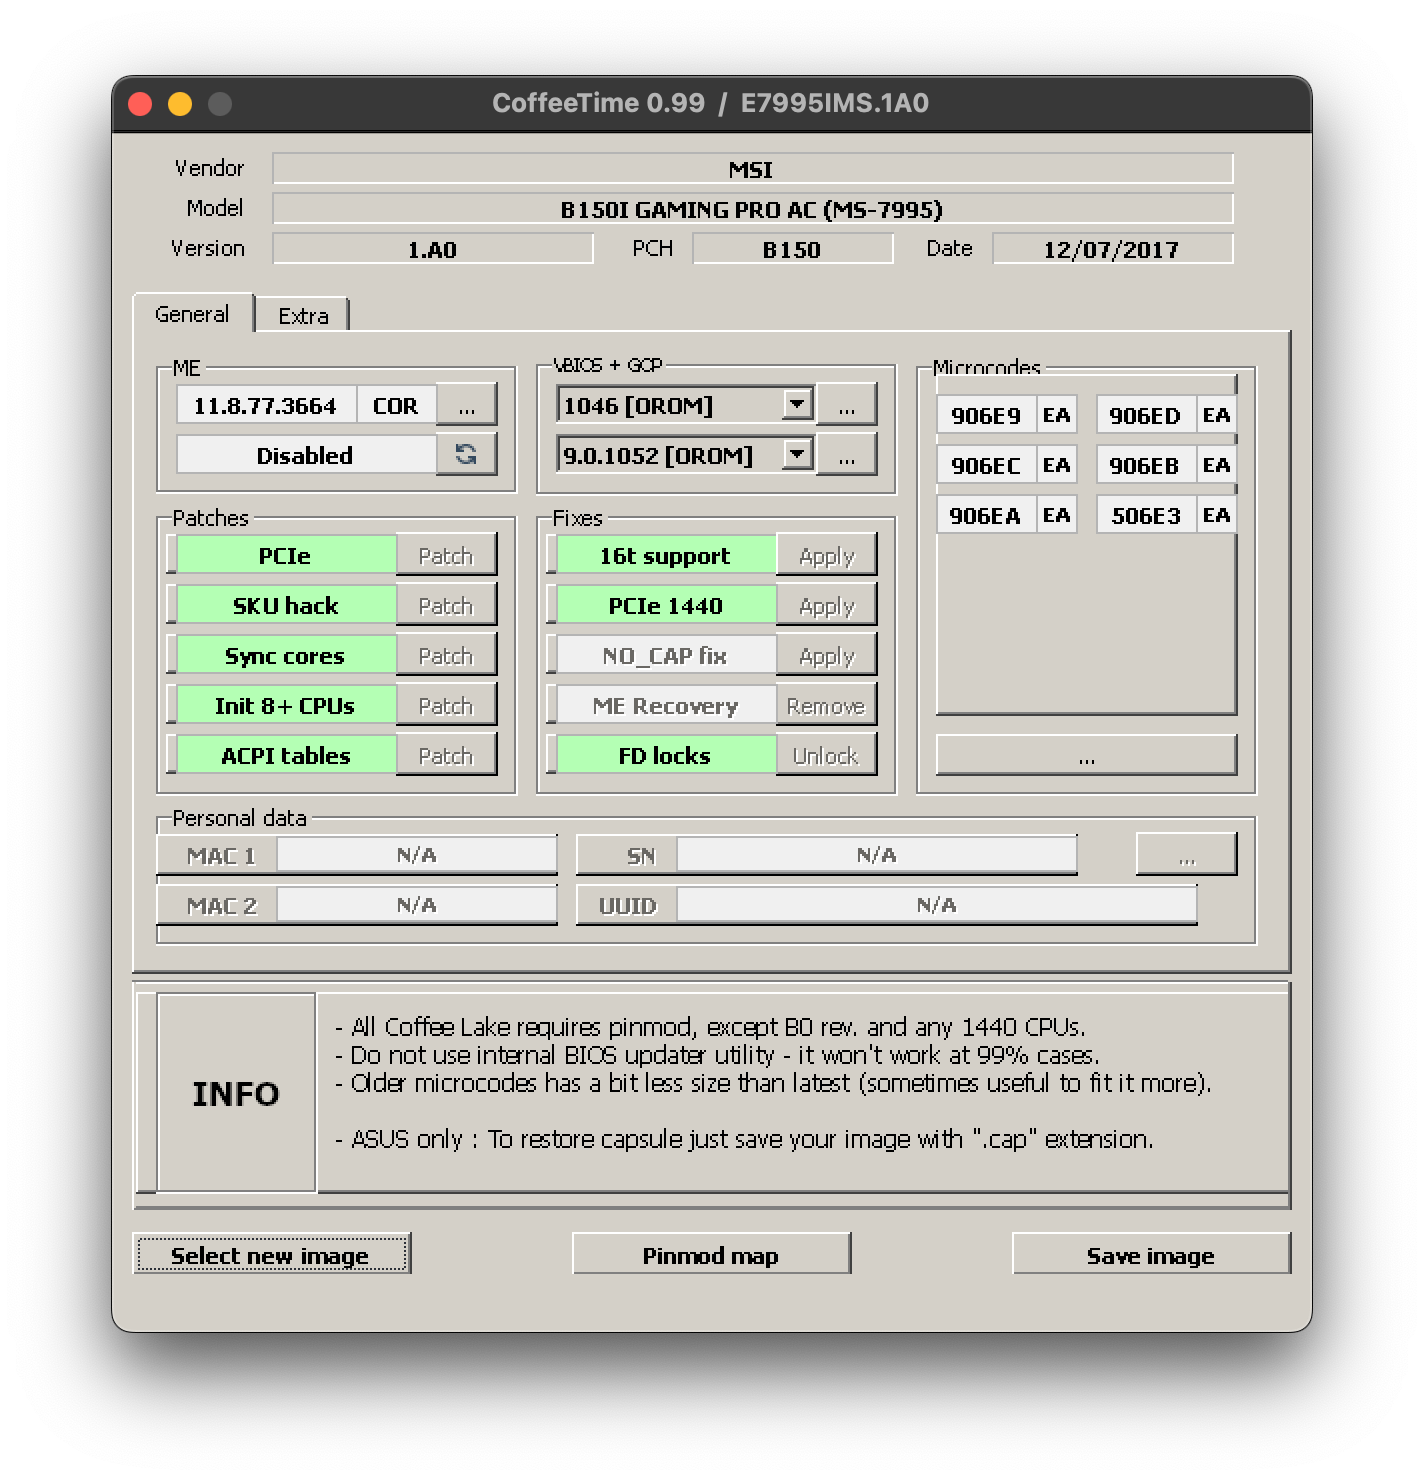The height and width of the screenshot is (1480, 1424).
Task: Toggle the PCIe 1440 fix indicator
Action: coord(665,605)
